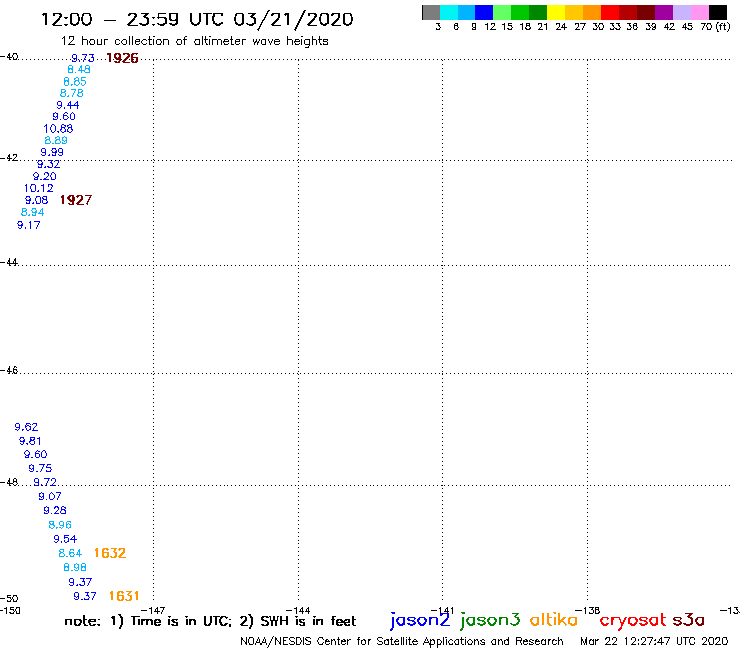Click the wave height value "9.73"
Viewport: 740px width, 650px height.
tap(83, 58)
